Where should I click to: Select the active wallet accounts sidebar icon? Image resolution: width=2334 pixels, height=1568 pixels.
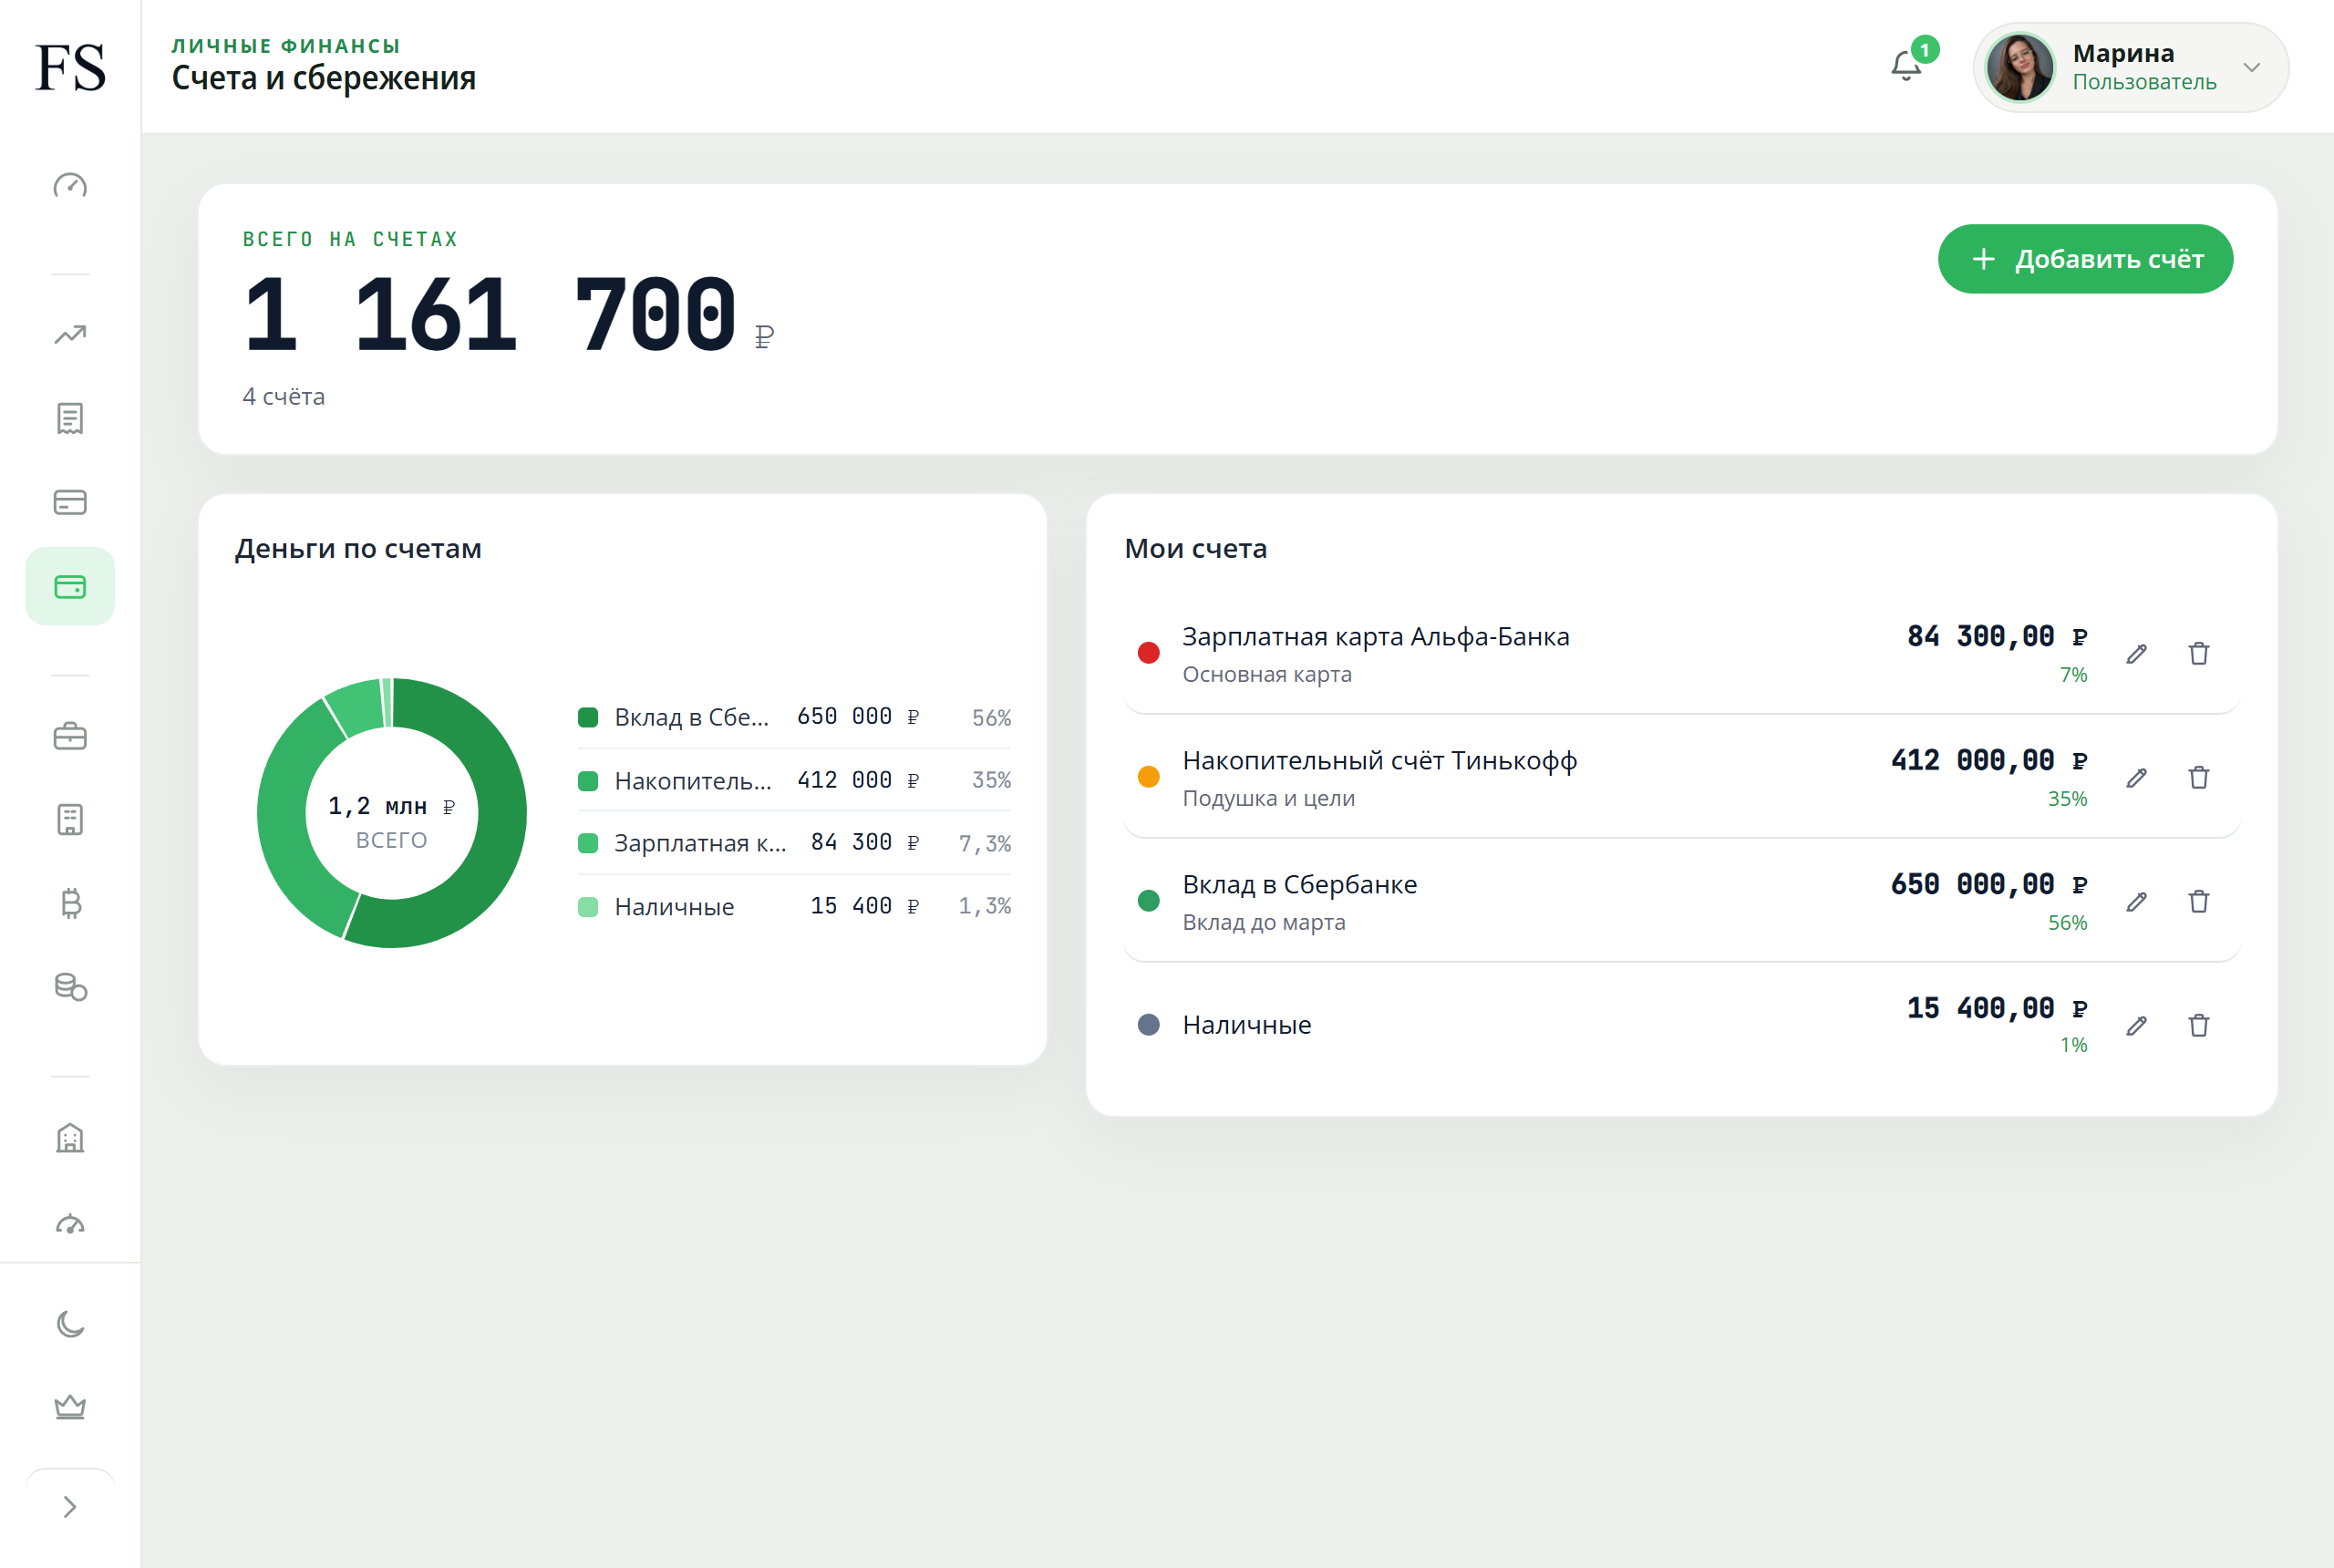click(x=70, y=586)
